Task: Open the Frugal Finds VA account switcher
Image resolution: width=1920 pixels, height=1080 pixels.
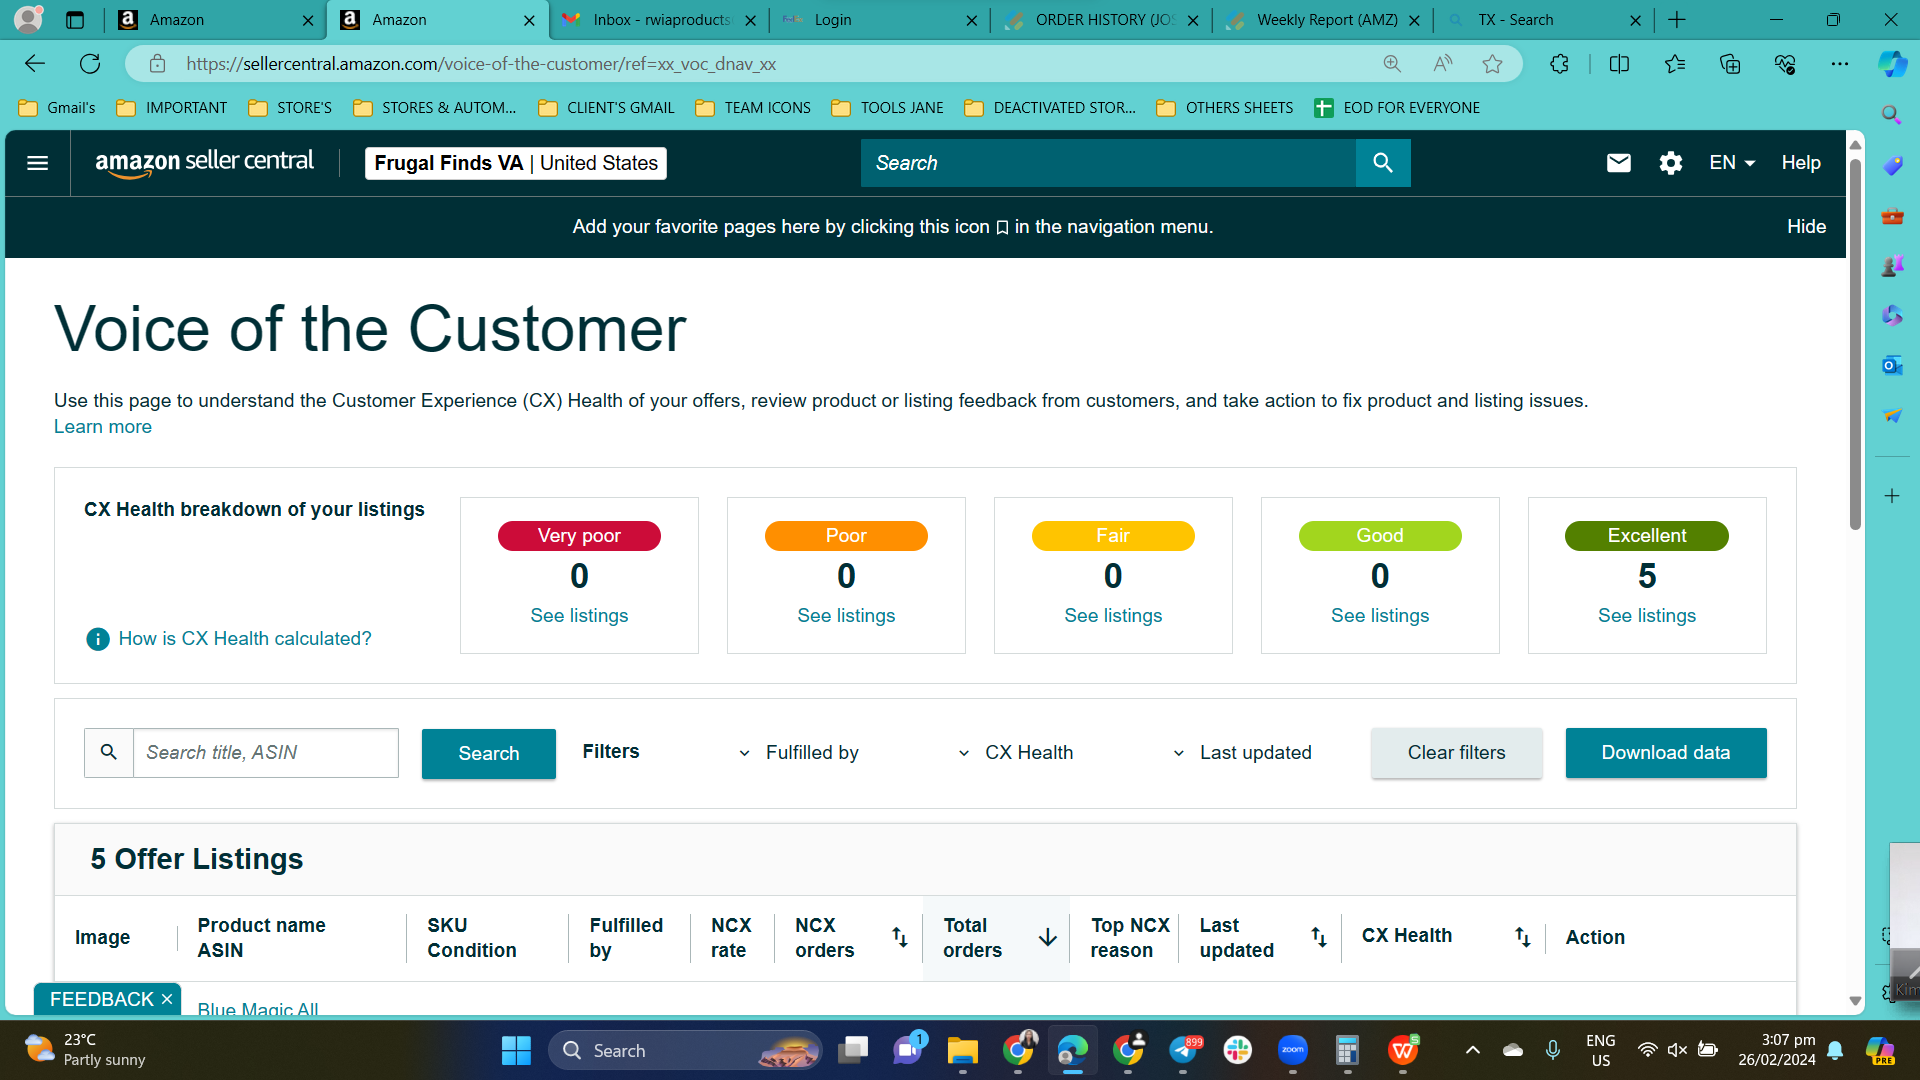Action: point(516,163)
